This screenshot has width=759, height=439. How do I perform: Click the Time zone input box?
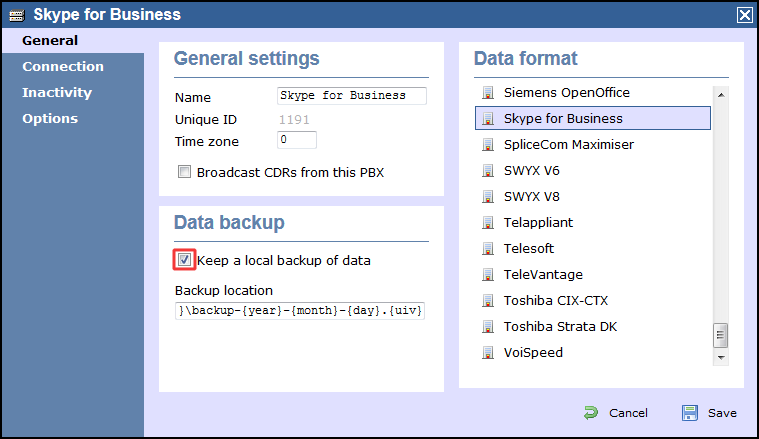(x=297, y=140)
